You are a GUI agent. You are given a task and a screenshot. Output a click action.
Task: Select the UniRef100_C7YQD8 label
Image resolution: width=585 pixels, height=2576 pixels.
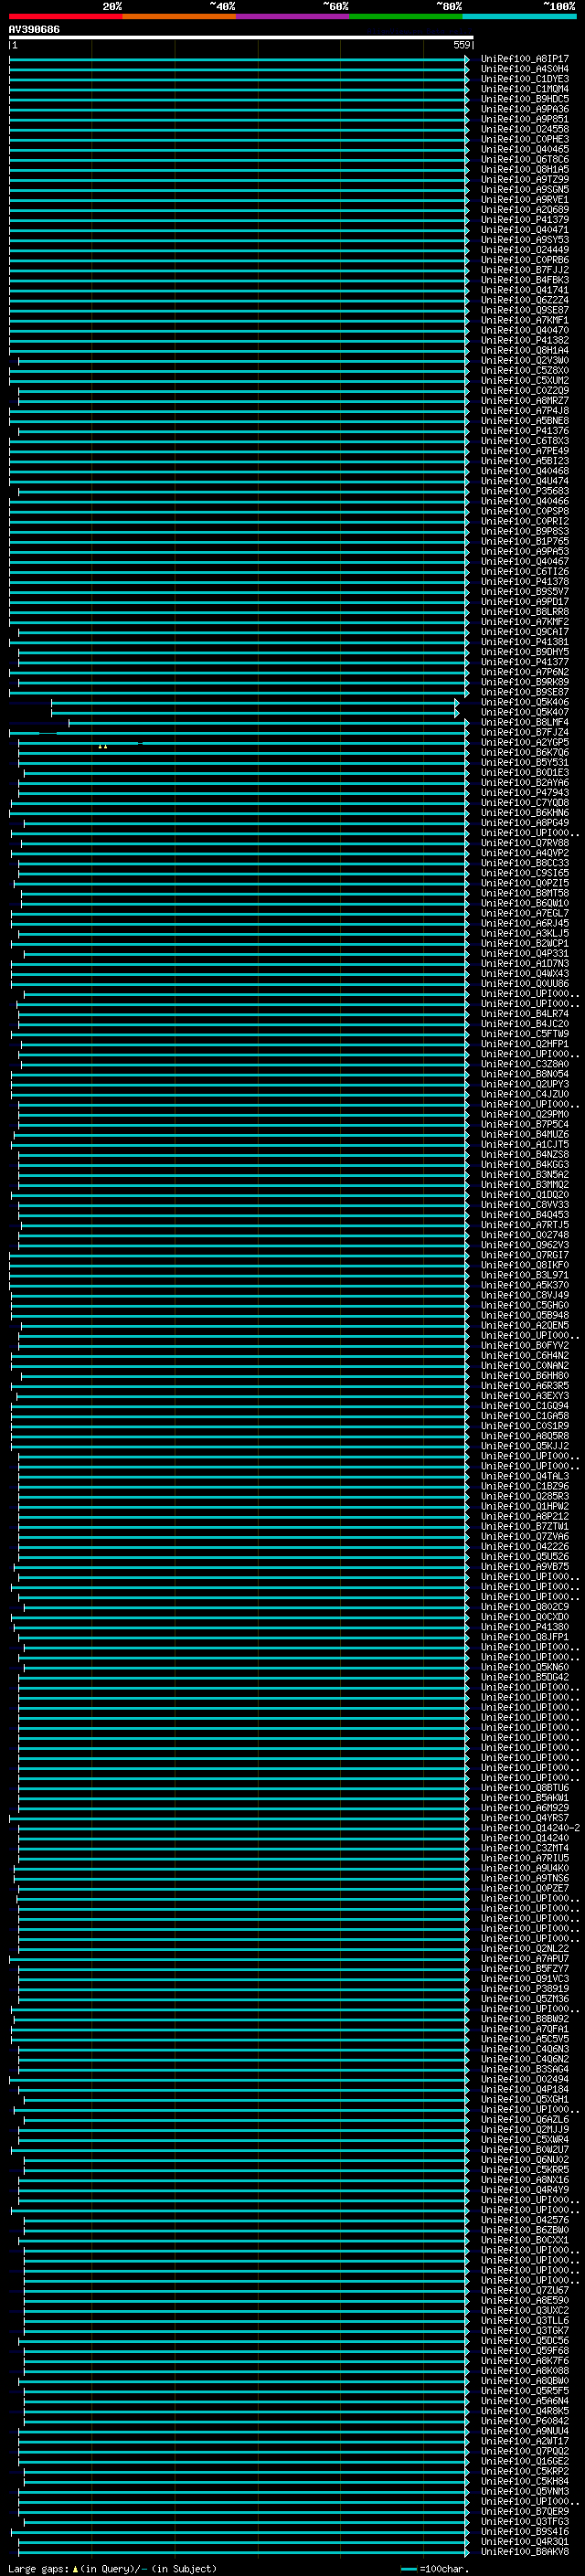(x=524, y=802)
